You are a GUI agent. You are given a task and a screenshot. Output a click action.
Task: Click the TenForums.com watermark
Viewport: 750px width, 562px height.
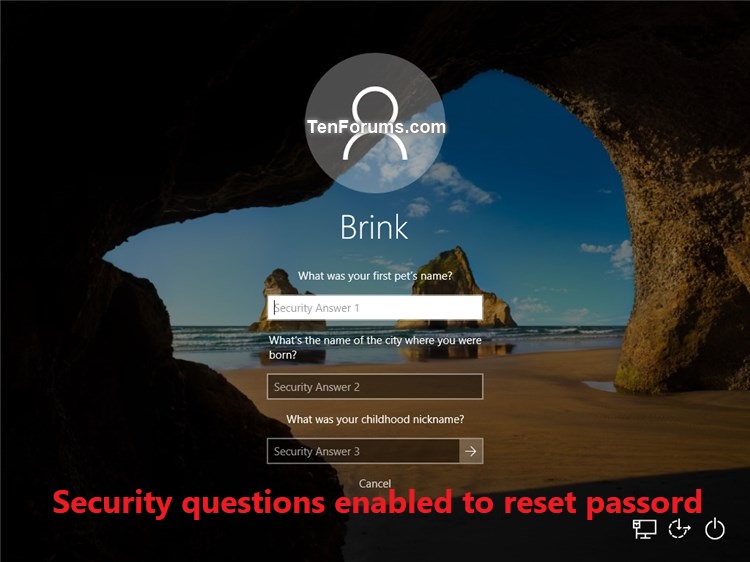(x=376, y=127)
